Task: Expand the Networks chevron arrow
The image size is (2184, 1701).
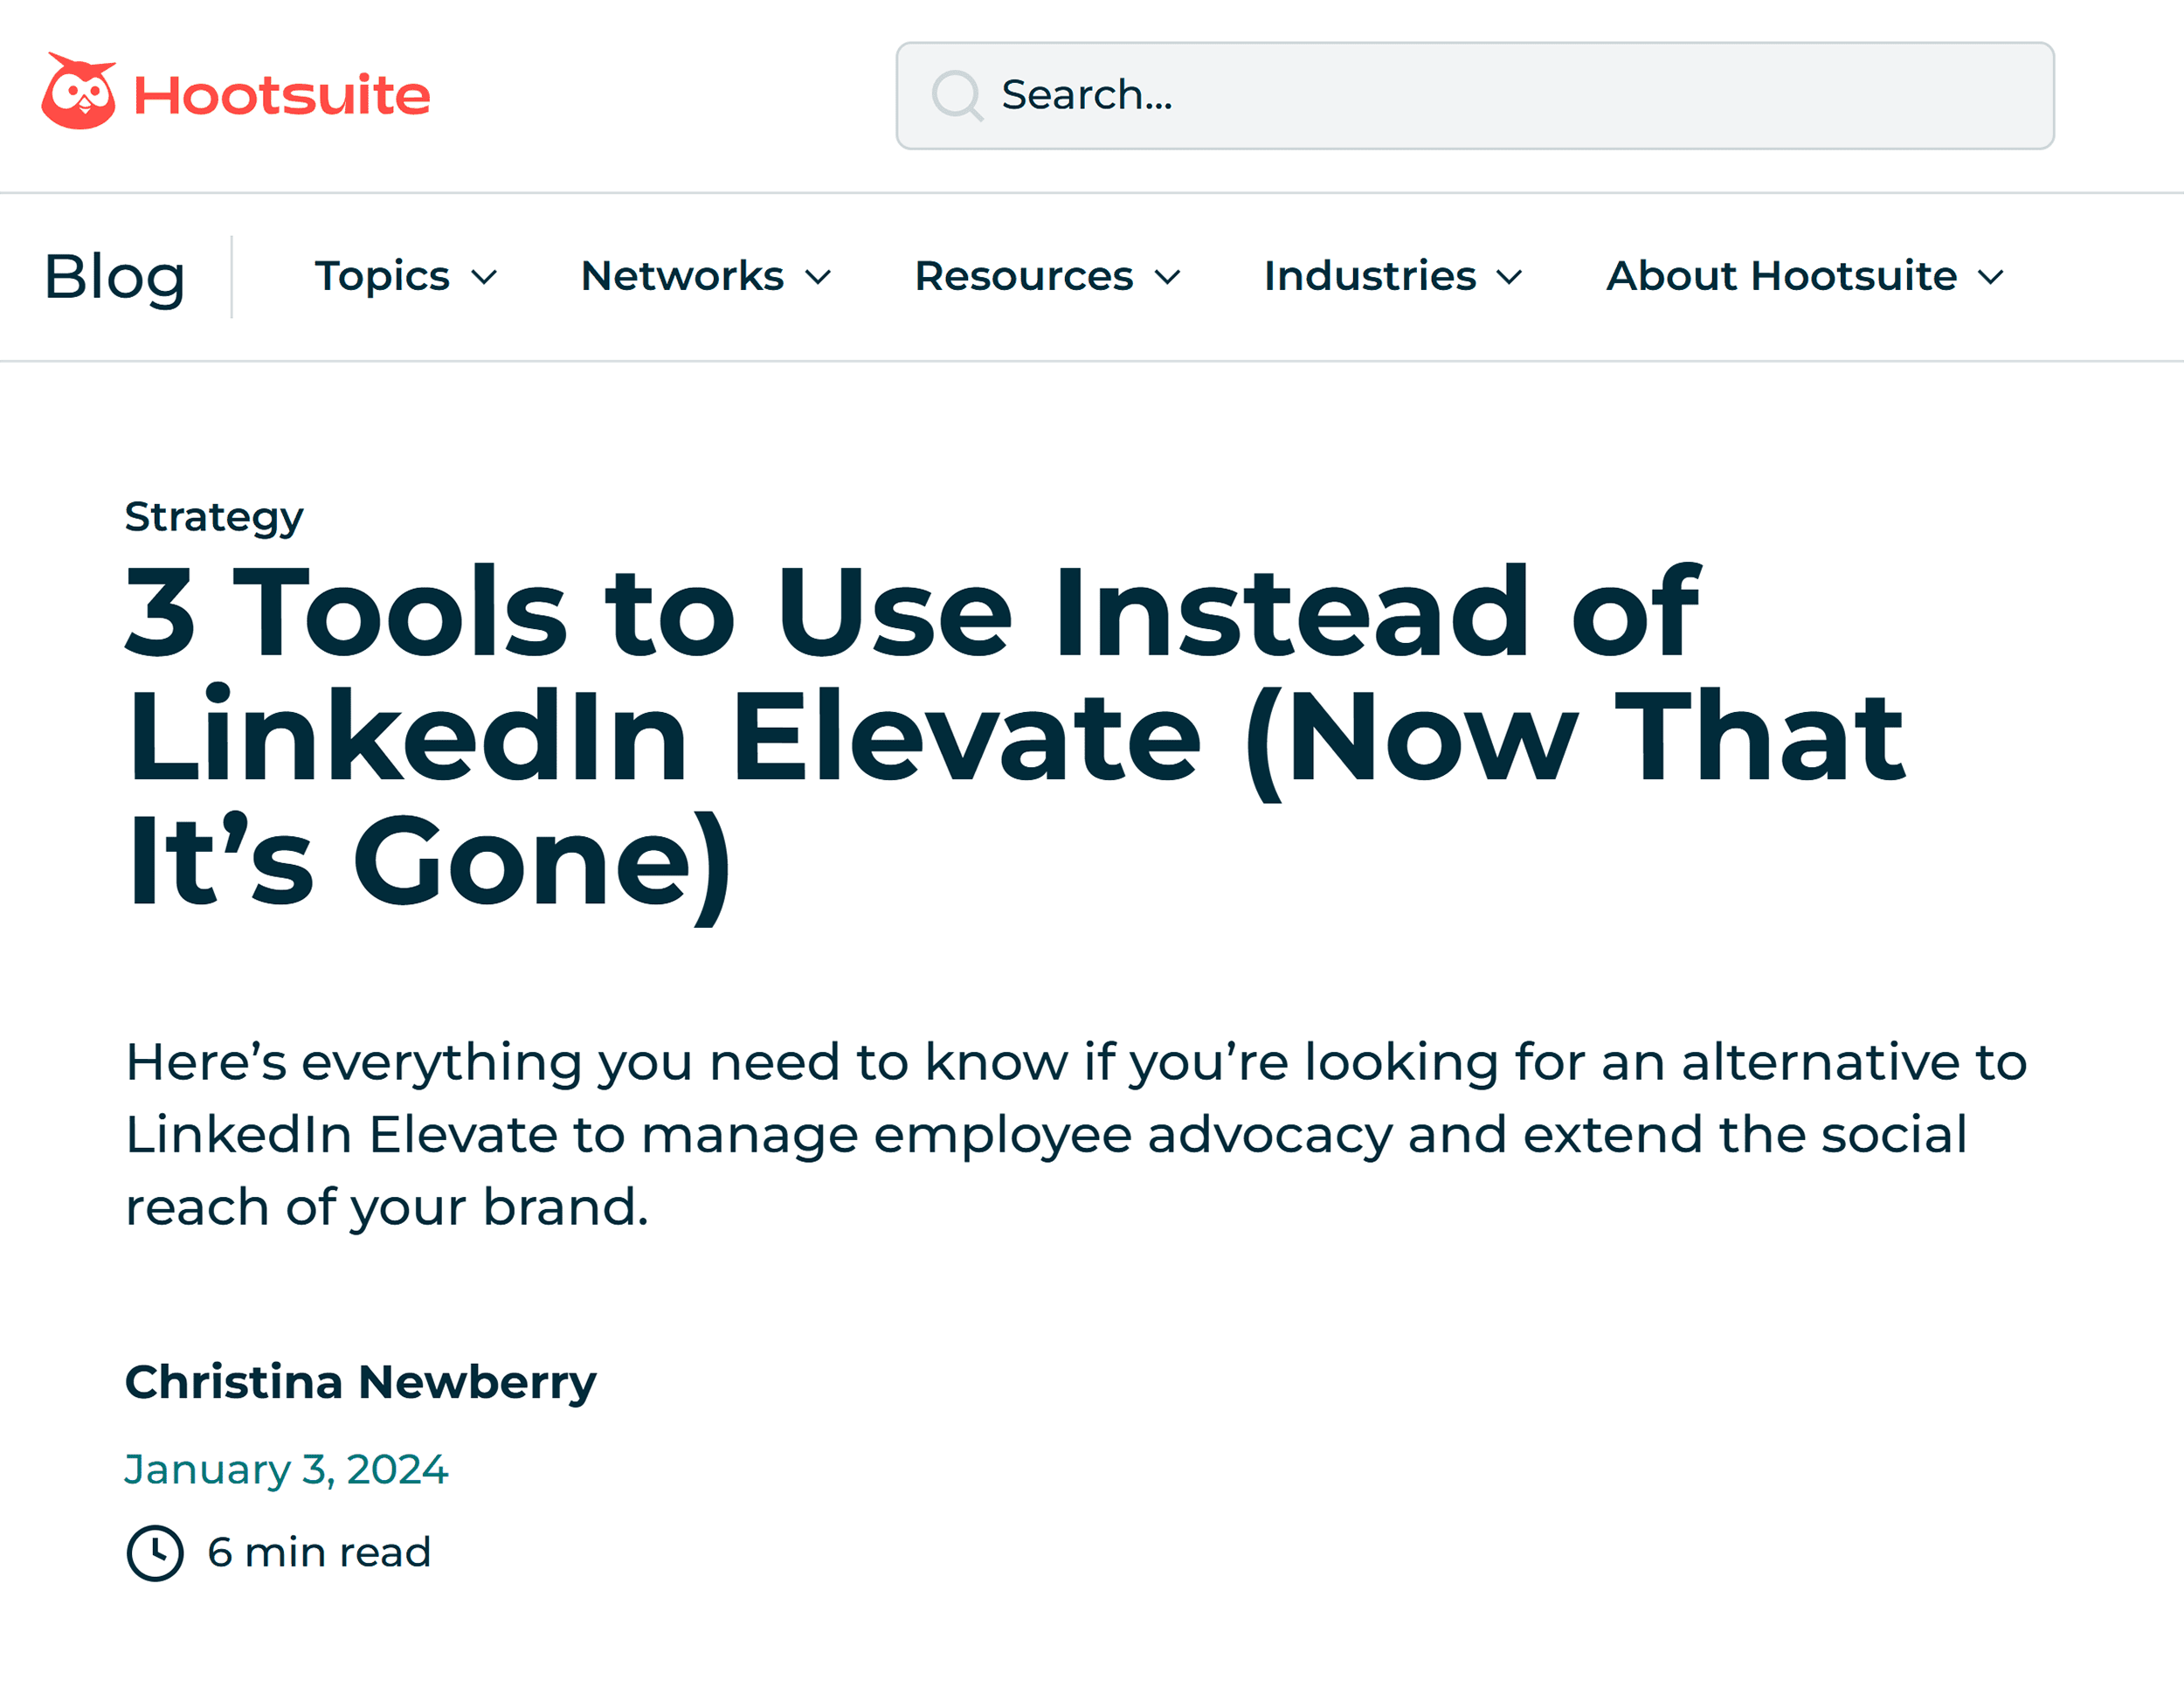Action: coord(818,278)
